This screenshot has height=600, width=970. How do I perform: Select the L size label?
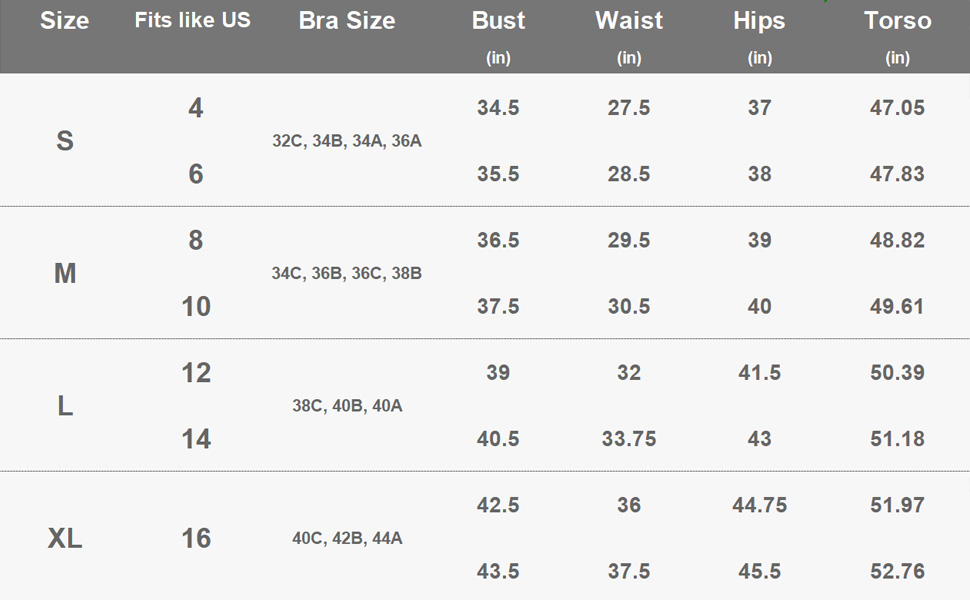(65, 406)
